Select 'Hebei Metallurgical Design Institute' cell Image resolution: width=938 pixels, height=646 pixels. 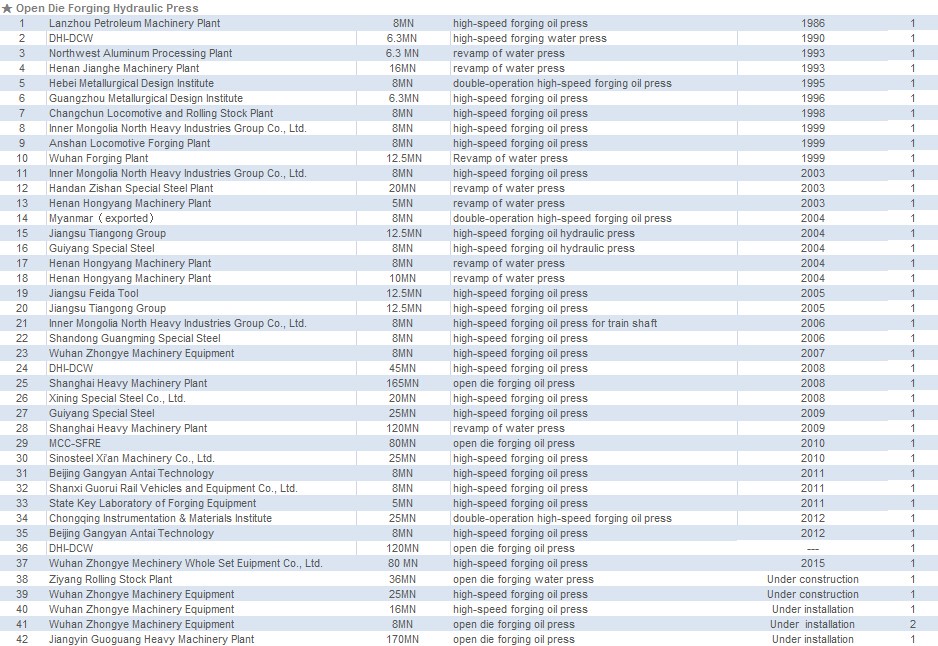pyautogui.click(x=131, y=83)
